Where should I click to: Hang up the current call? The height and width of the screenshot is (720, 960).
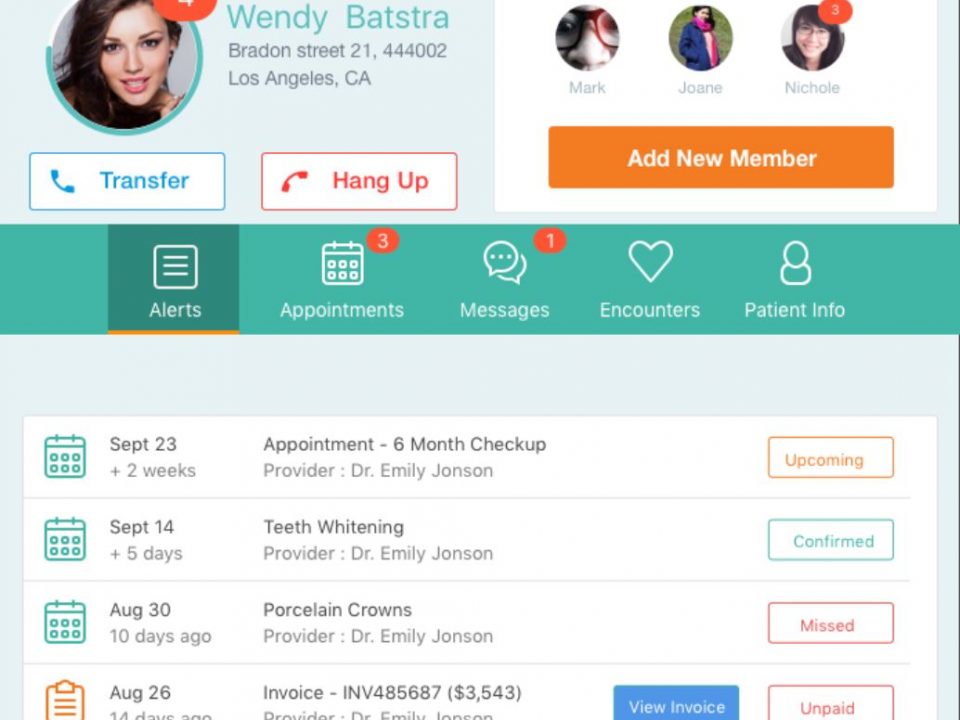click(x=359, y=181)
